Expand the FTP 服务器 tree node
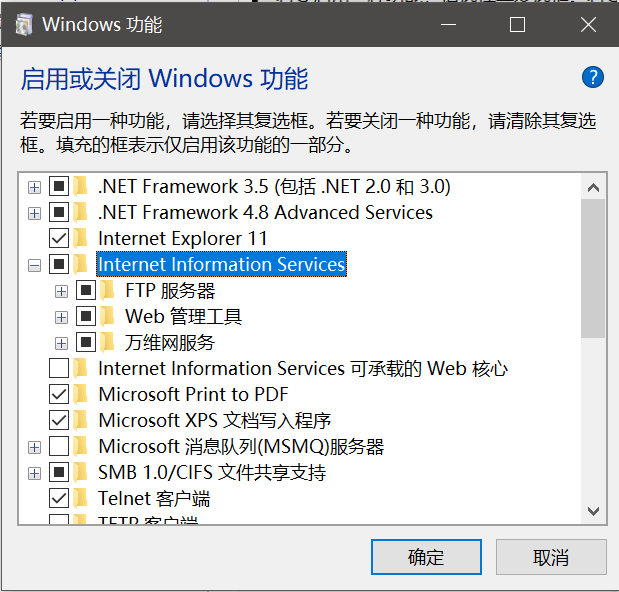Screen dimensions: 619x592 pos(62,291)
